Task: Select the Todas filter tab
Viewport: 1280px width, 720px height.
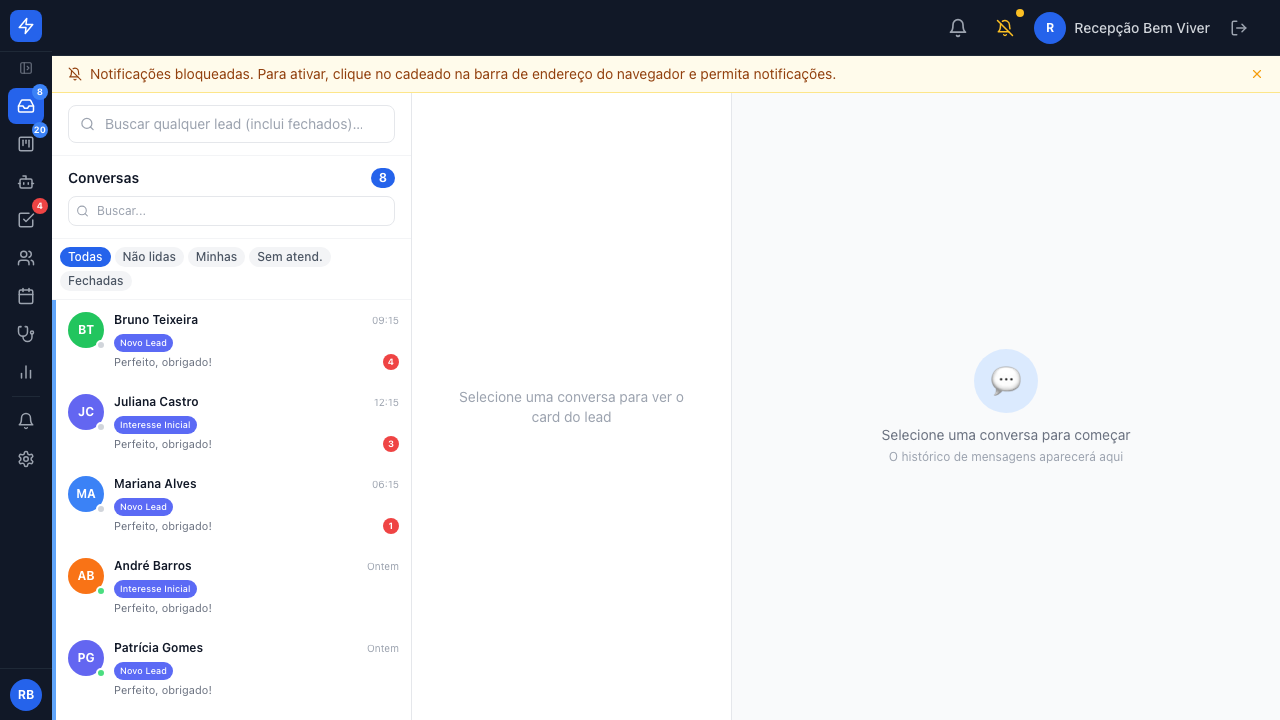Action: (85, 257)
